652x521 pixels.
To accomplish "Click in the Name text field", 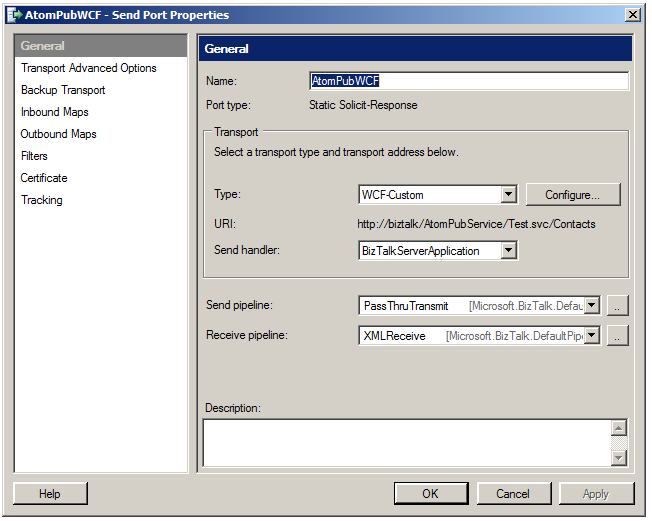I will tap(469, 81).
